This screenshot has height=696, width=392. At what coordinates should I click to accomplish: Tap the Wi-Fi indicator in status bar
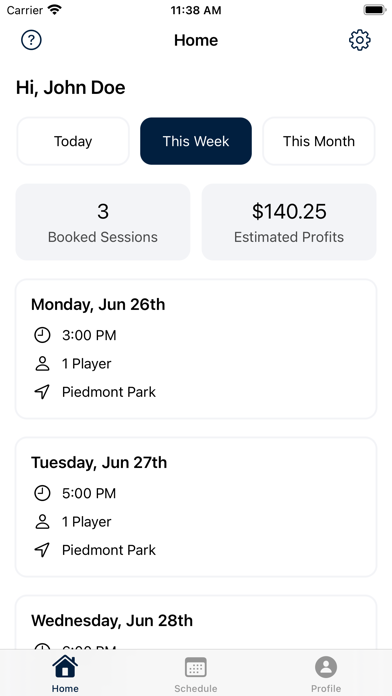[x=55, y=10]
